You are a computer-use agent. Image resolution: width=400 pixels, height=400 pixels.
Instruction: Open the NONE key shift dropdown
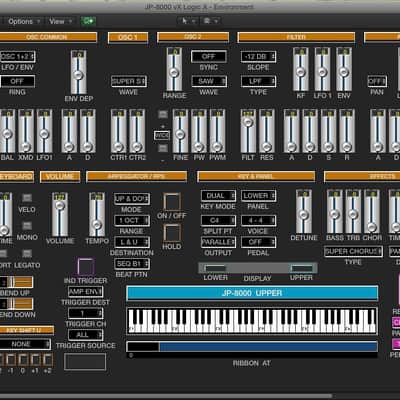(25, 344)
